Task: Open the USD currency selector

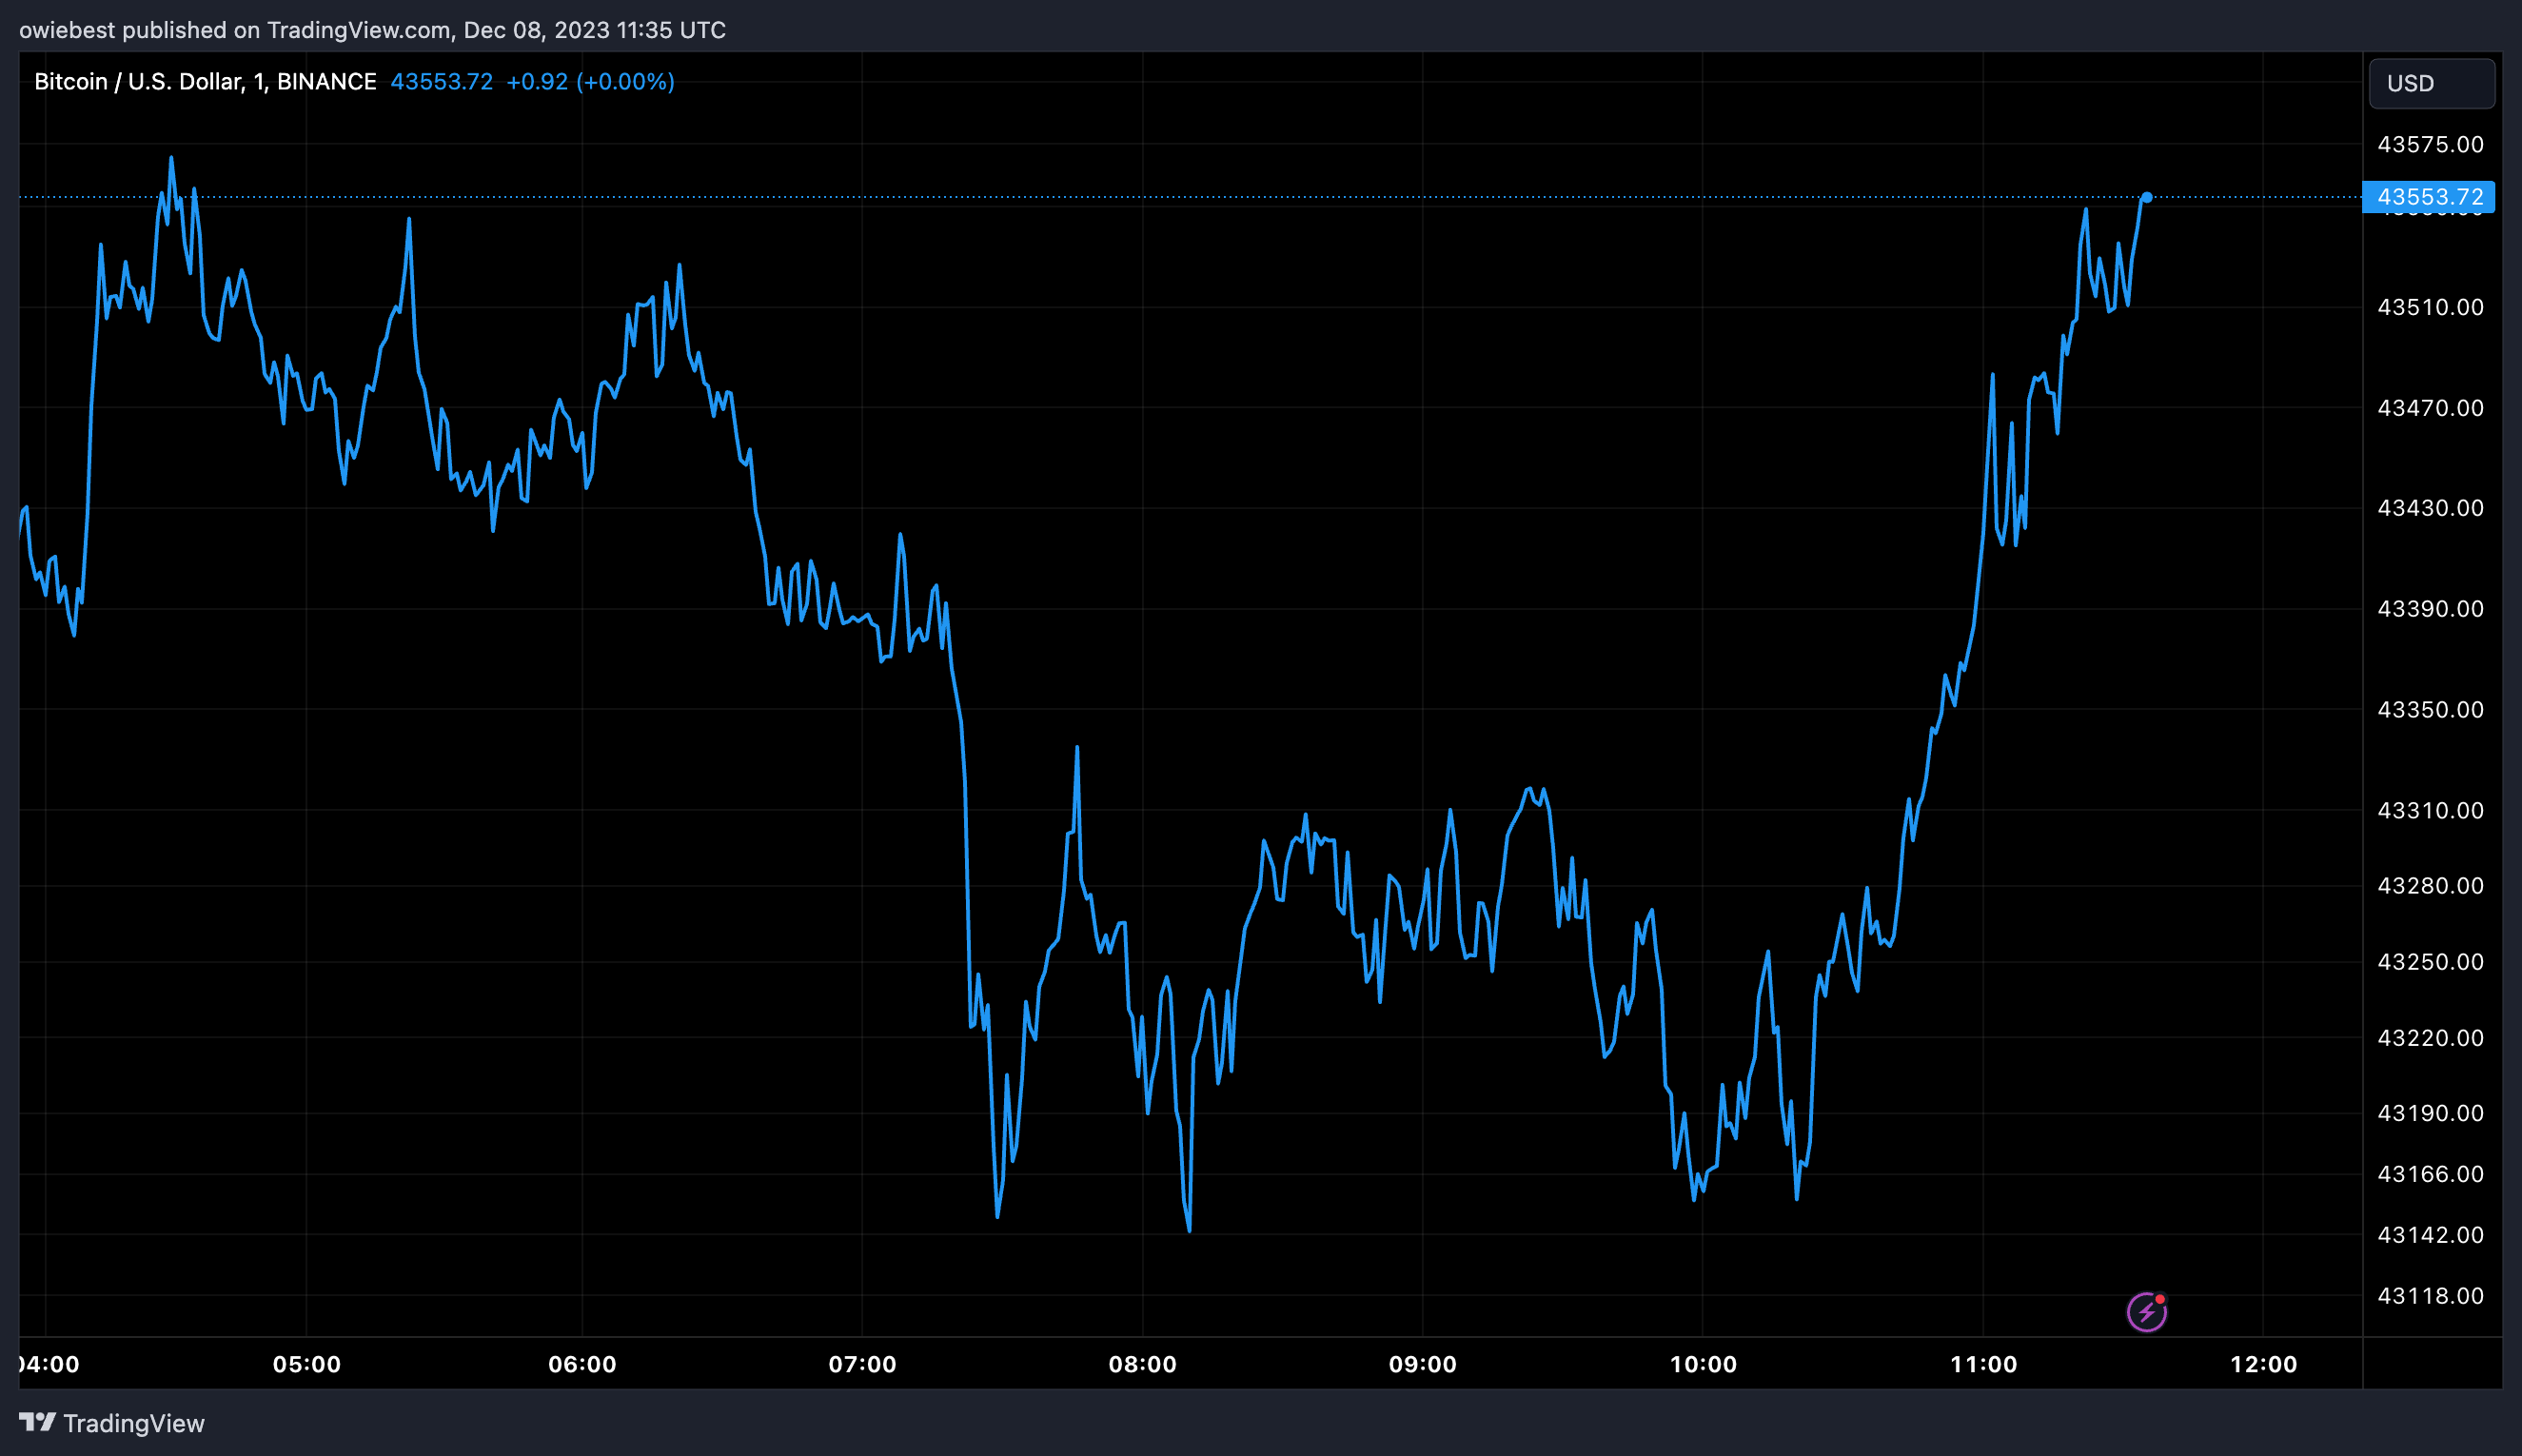Action: pyautogui.click(x=2431, y=83)
